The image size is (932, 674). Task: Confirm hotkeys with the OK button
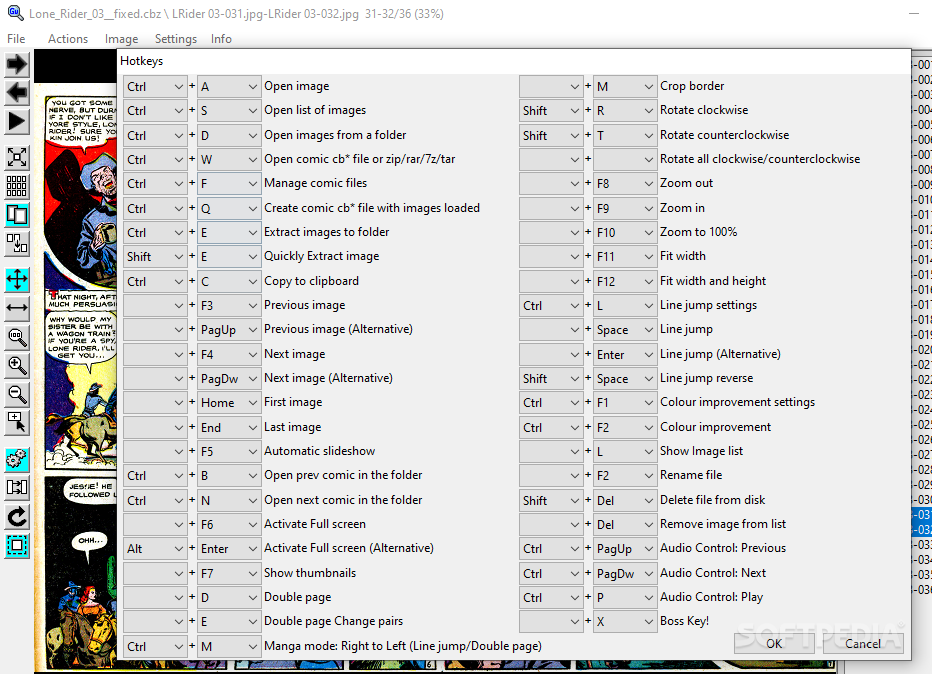(x=774, y=644)
